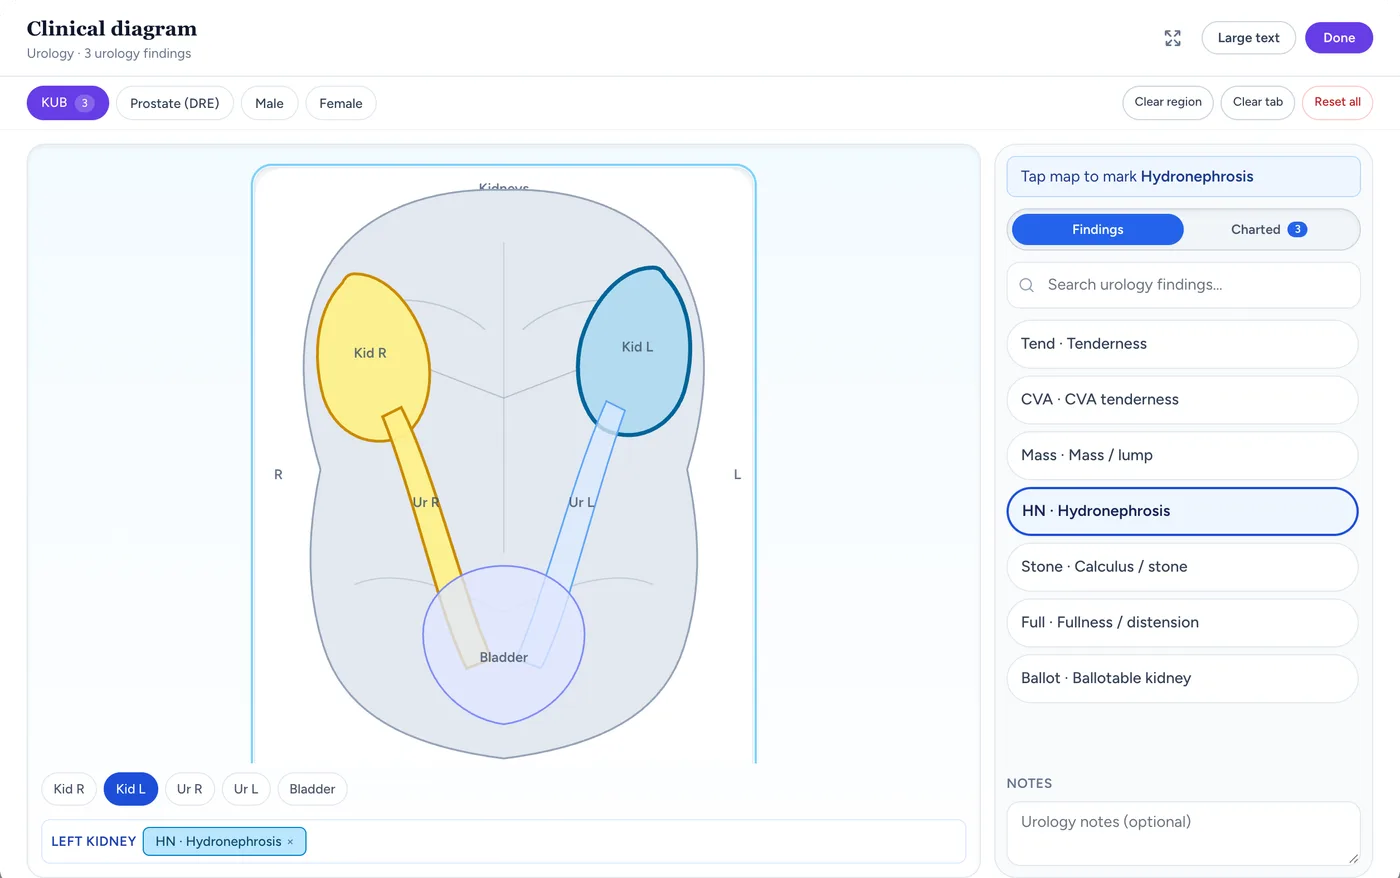Remove the HN Hydronephrosis chip
Screen dimensions: 1400x878
[290, 842]
